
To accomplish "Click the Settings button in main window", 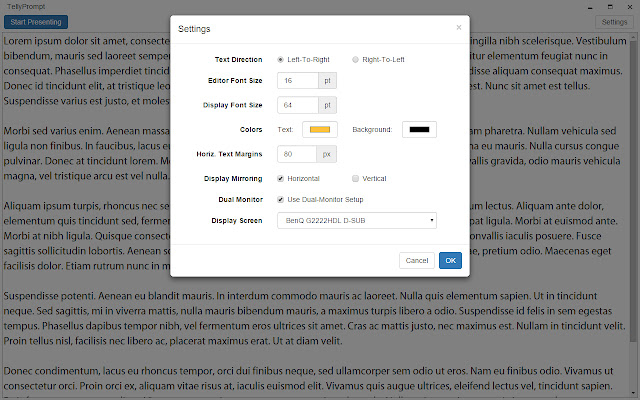I will (614, 22).
